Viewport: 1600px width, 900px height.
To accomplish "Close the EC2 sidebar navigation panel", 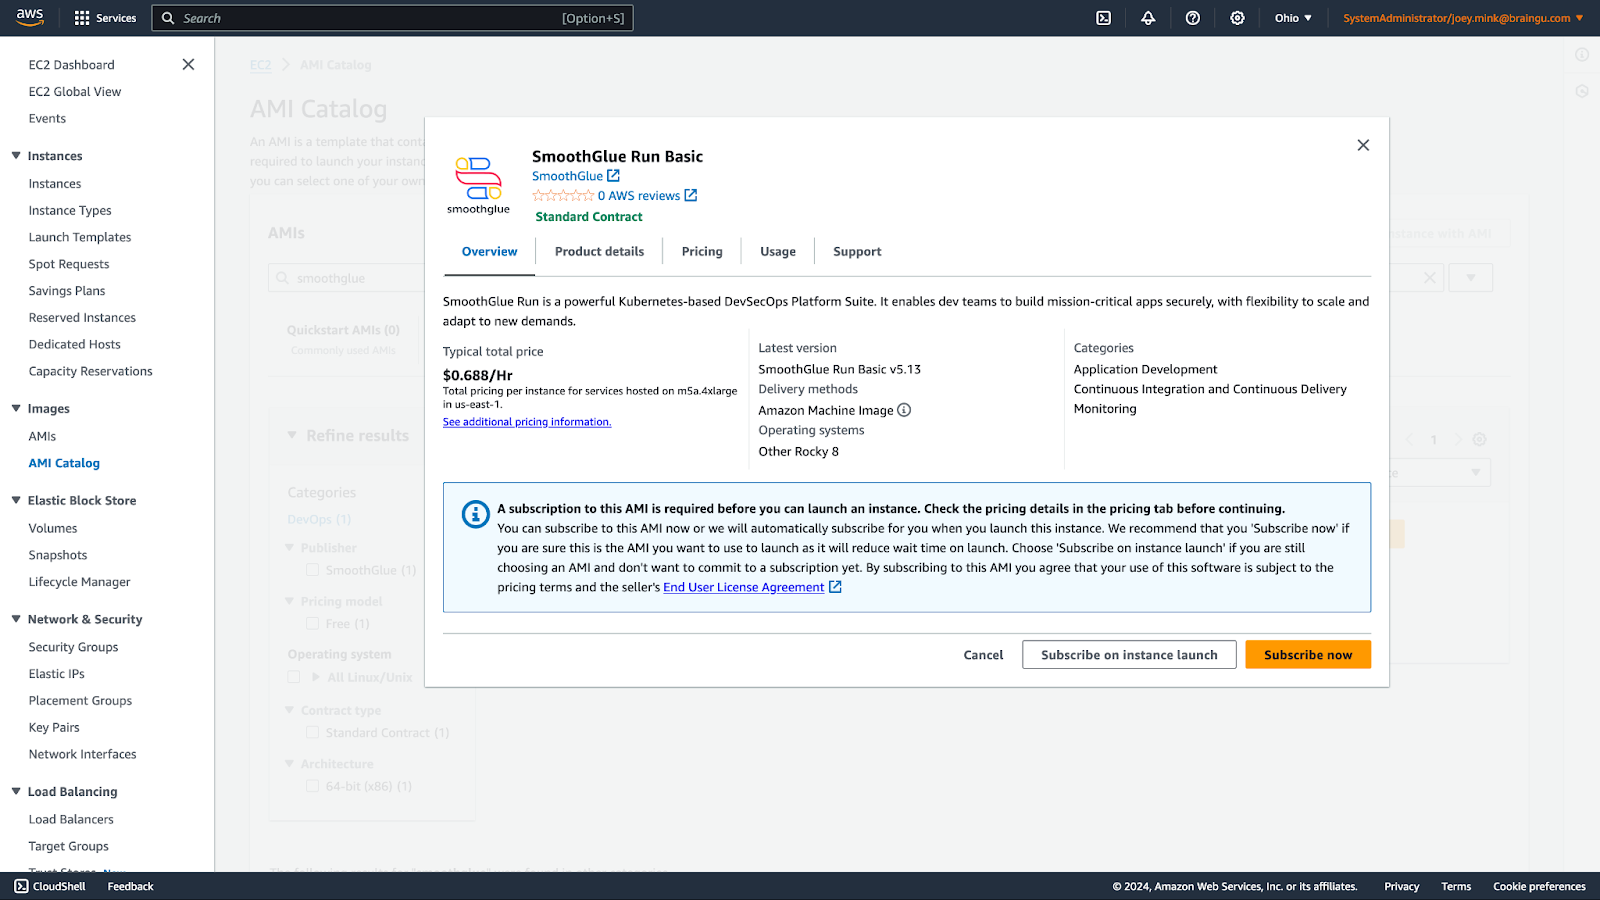I will coord(188,64).
